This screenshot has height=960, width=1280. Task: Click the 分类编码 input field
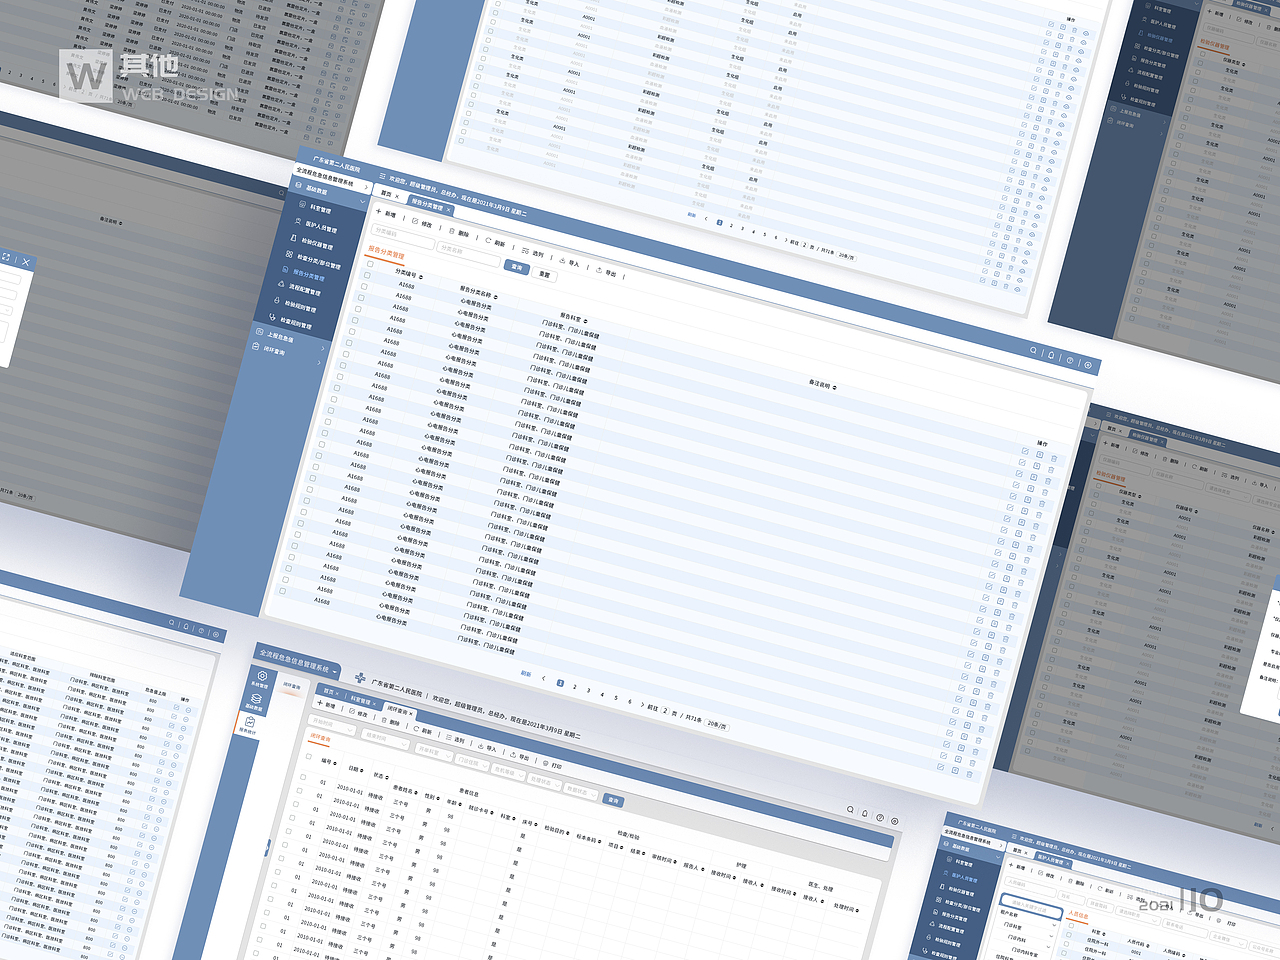point(402,236)
